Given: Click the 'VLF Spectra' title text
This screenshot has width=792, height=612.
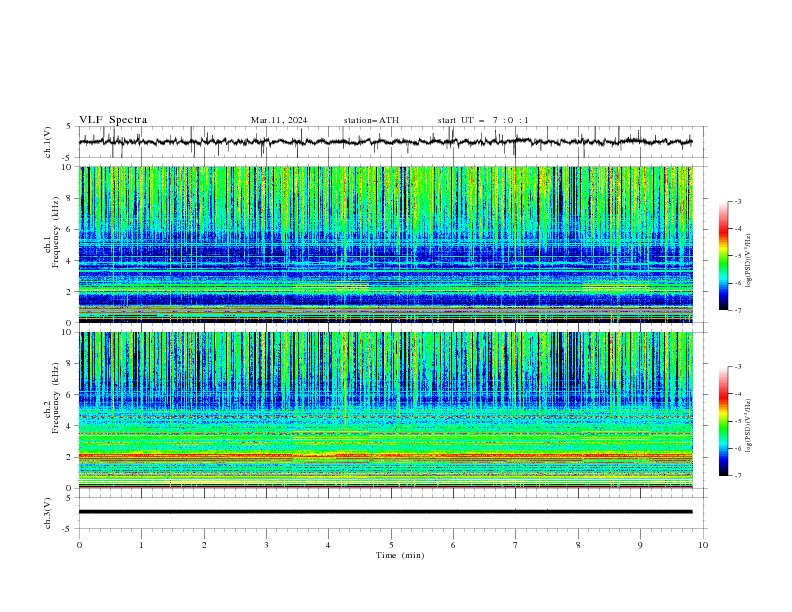Looking at the screenshot, I should 113,120.
